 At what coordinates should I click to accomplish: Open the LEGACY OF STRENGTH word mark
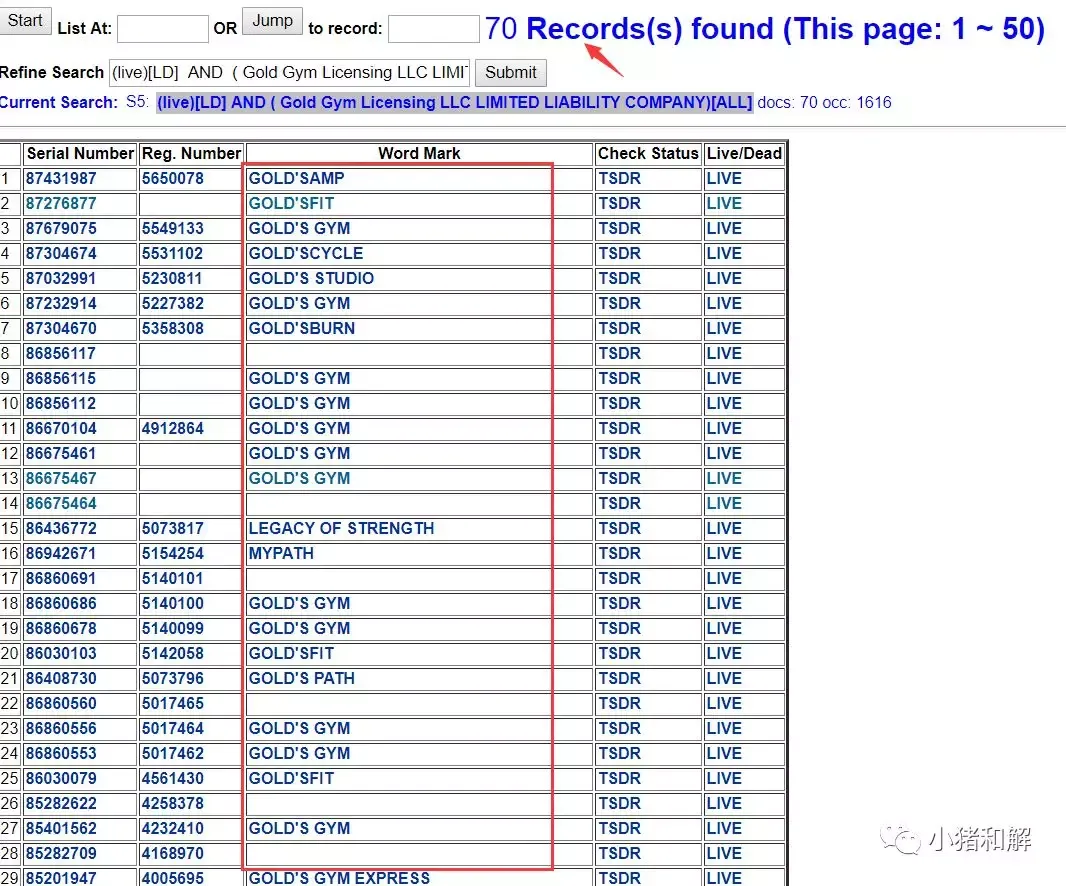tap(341, 528)
